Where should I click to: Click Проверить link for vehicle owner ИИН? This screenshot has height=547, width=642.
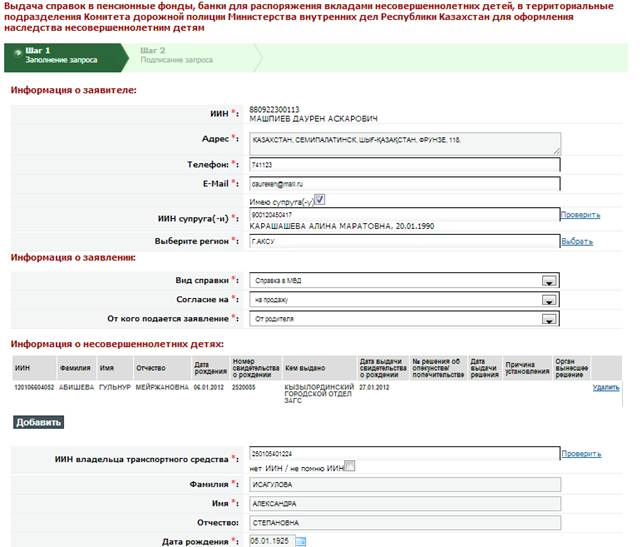tap(581, 454)
